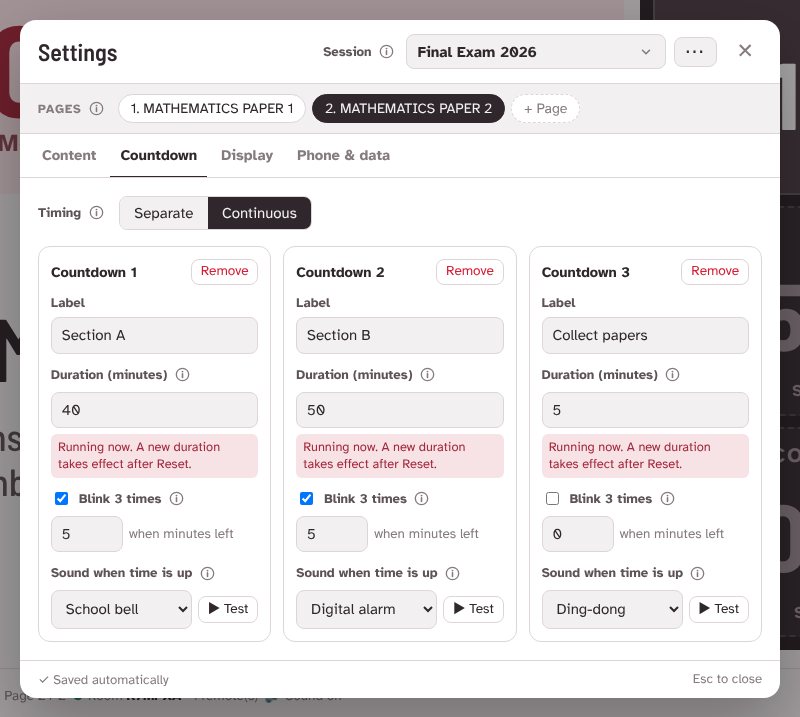Click Countdown 1 Blink 3 times info icon
The image size is (800, 717).
point(177,499)
